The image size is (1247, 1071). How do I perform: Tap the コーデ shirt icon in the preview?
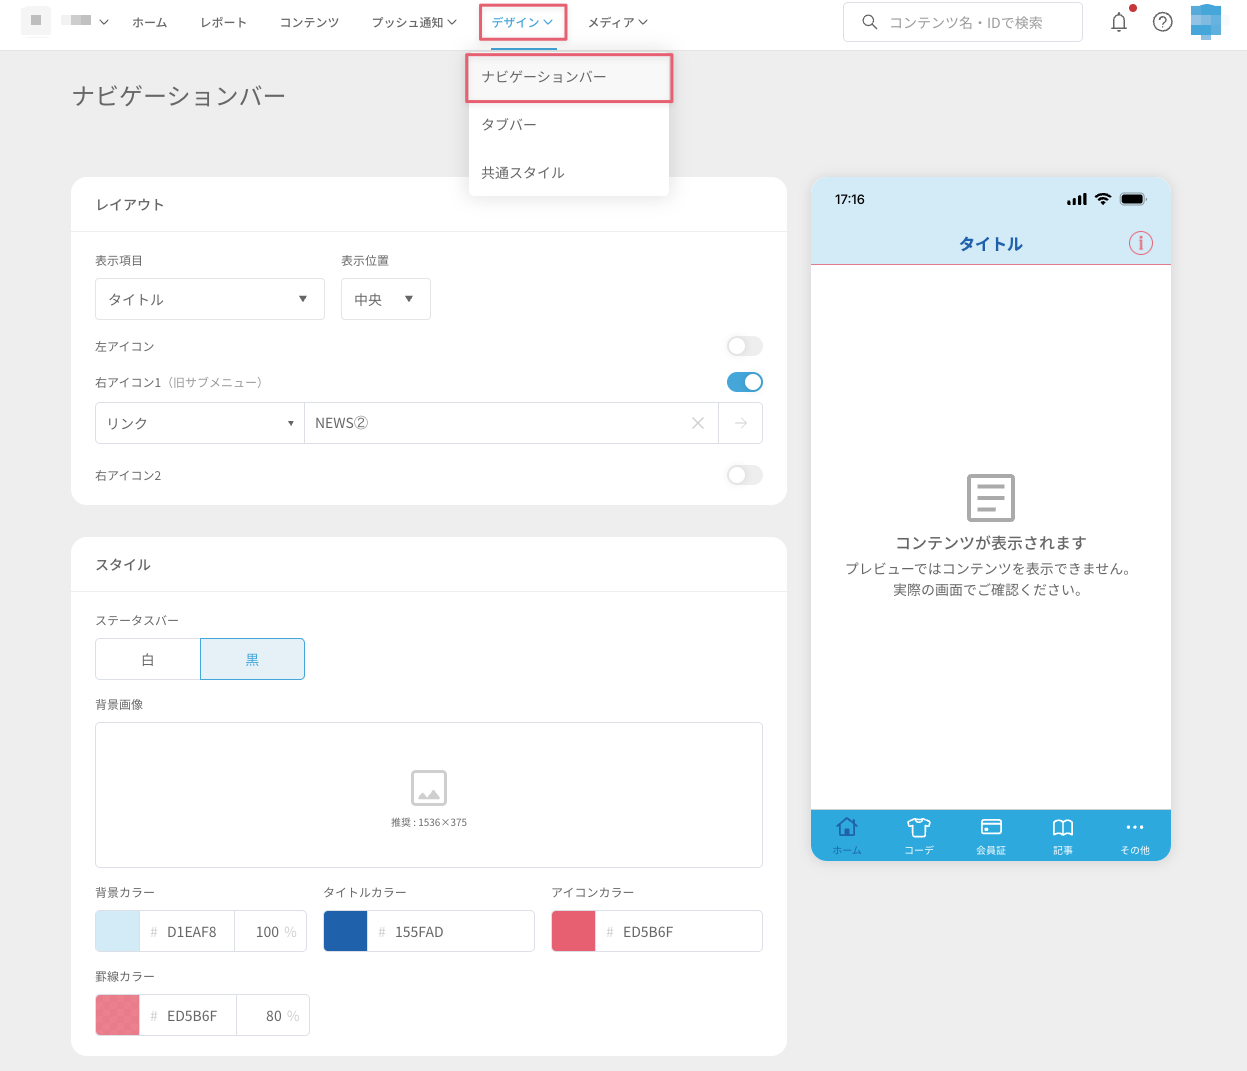tap(919, 827)
